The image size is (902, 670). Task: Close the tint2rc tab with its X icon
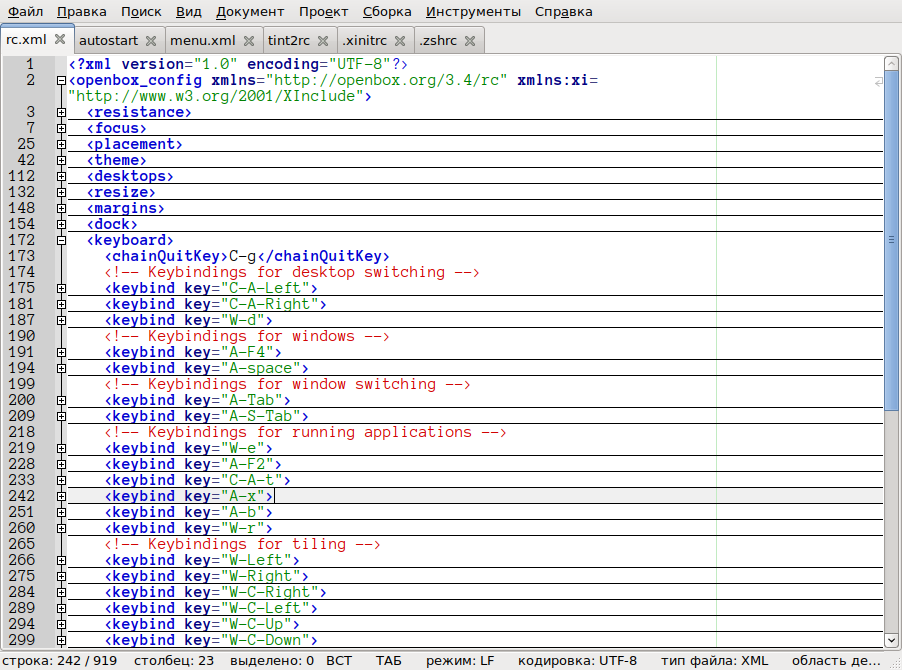pyautogui.click(x=323, y=41)
